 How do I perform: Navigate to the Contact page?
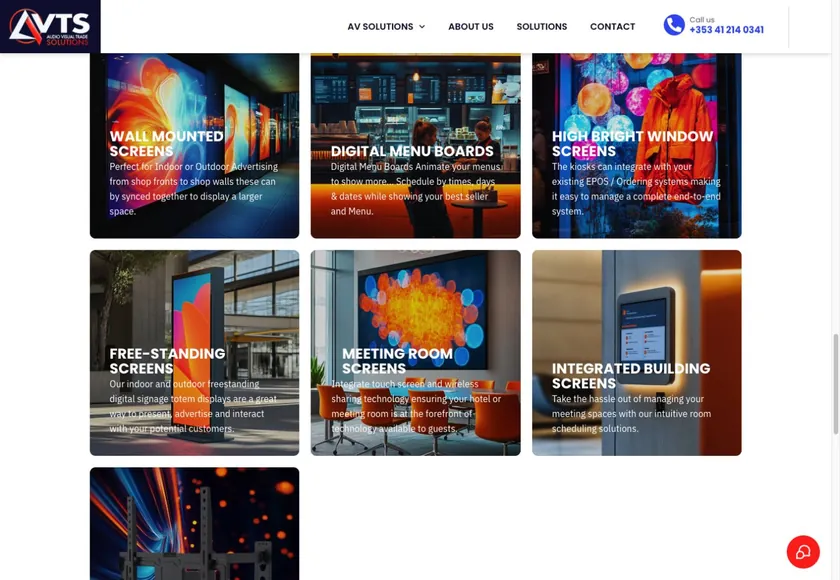click(612, 26)
